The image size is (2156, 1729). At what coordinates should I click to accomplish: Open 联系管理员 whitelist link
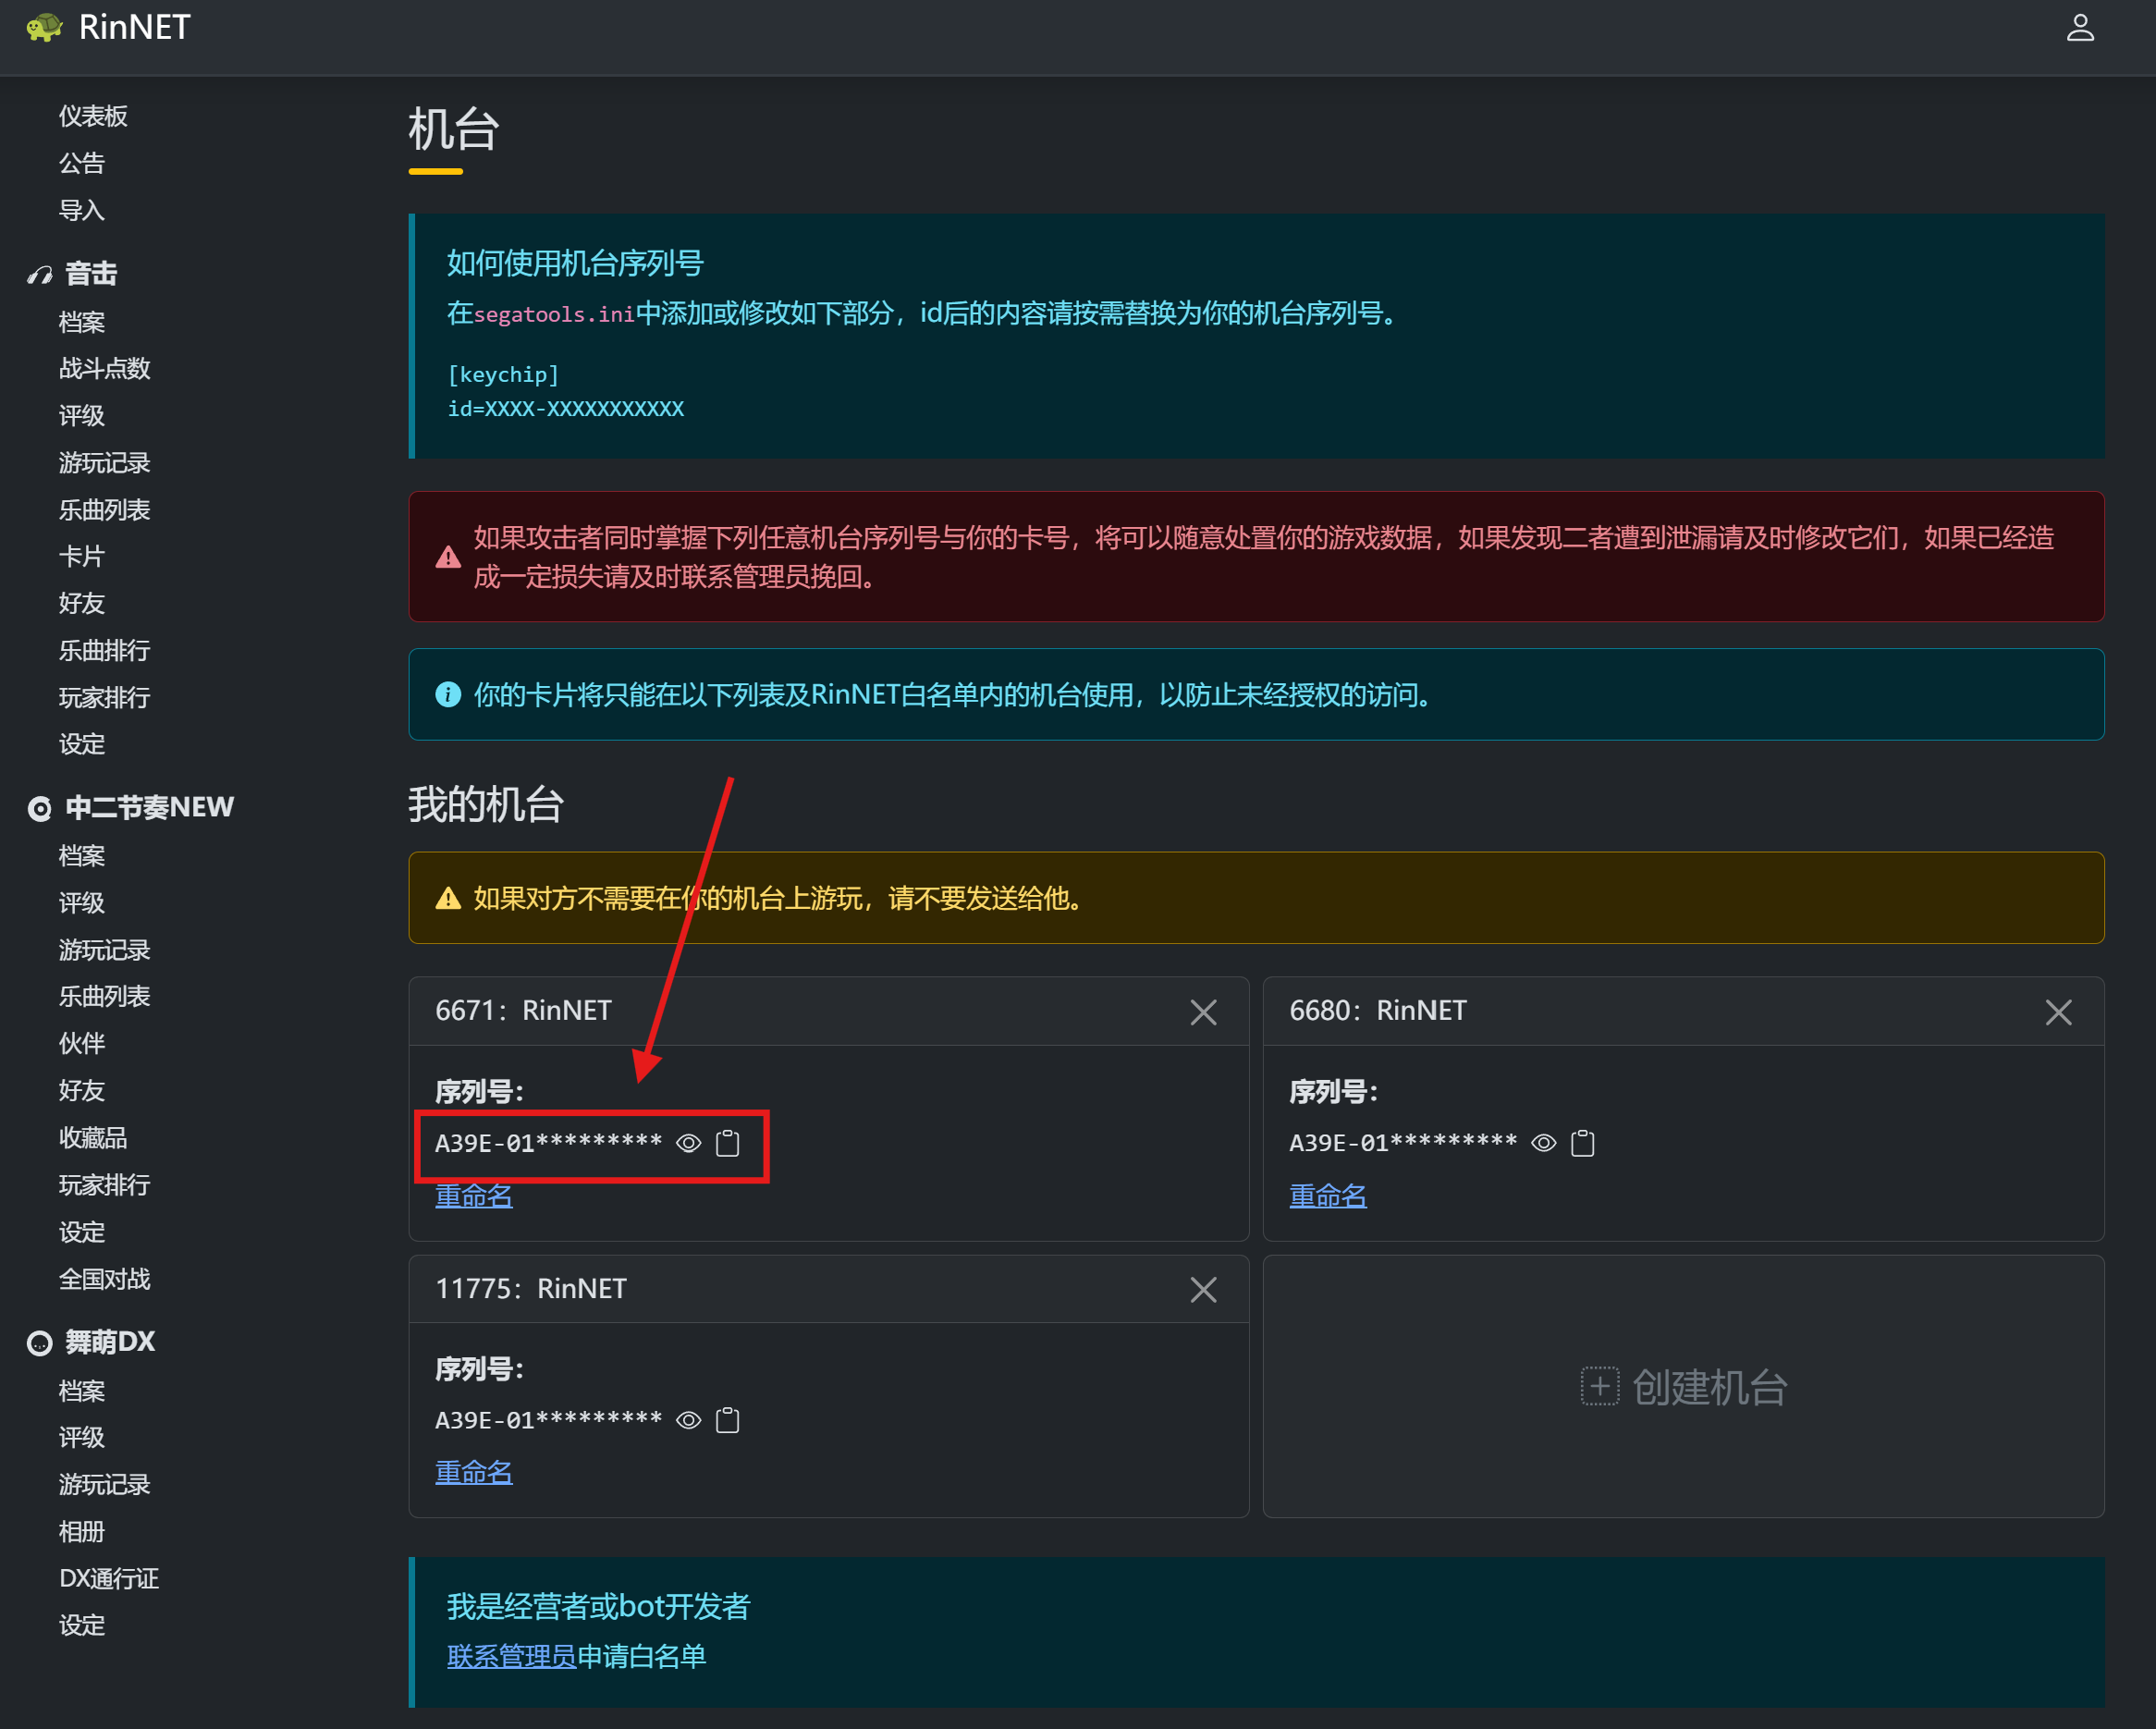511,1656
